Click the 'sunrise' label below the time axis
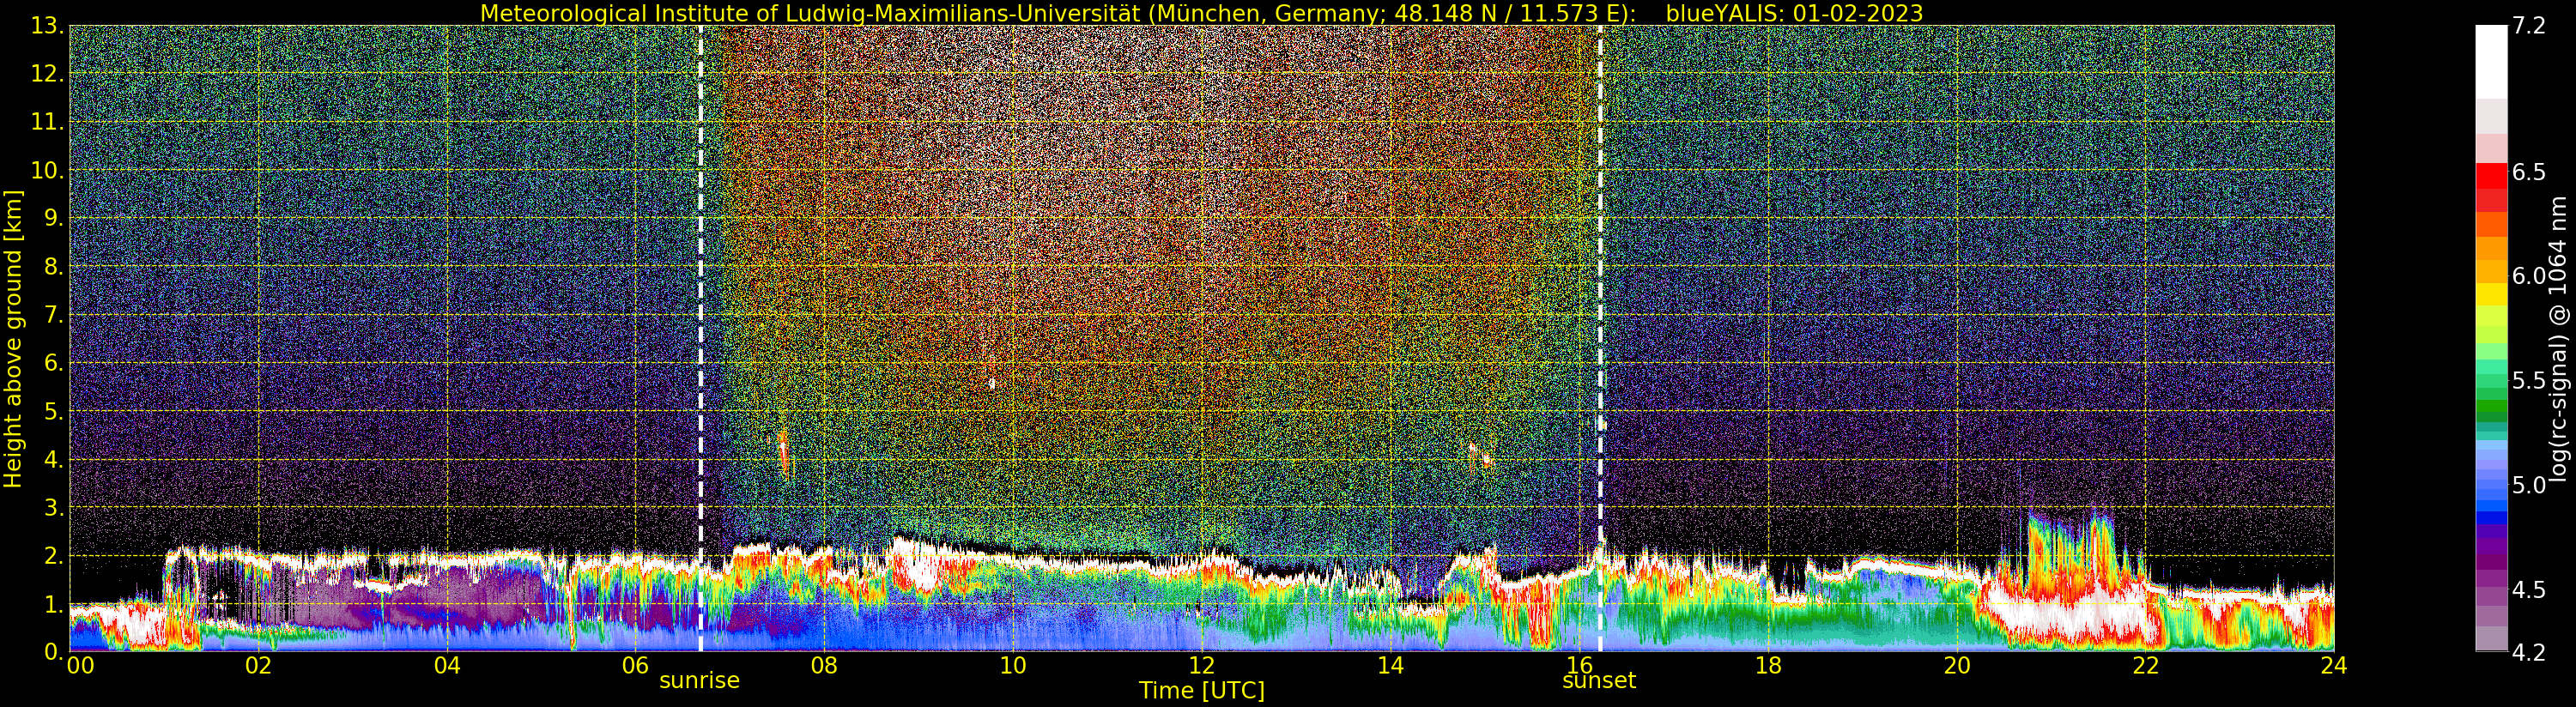This screenshot has height=707, width=2576. pos(699,681)
